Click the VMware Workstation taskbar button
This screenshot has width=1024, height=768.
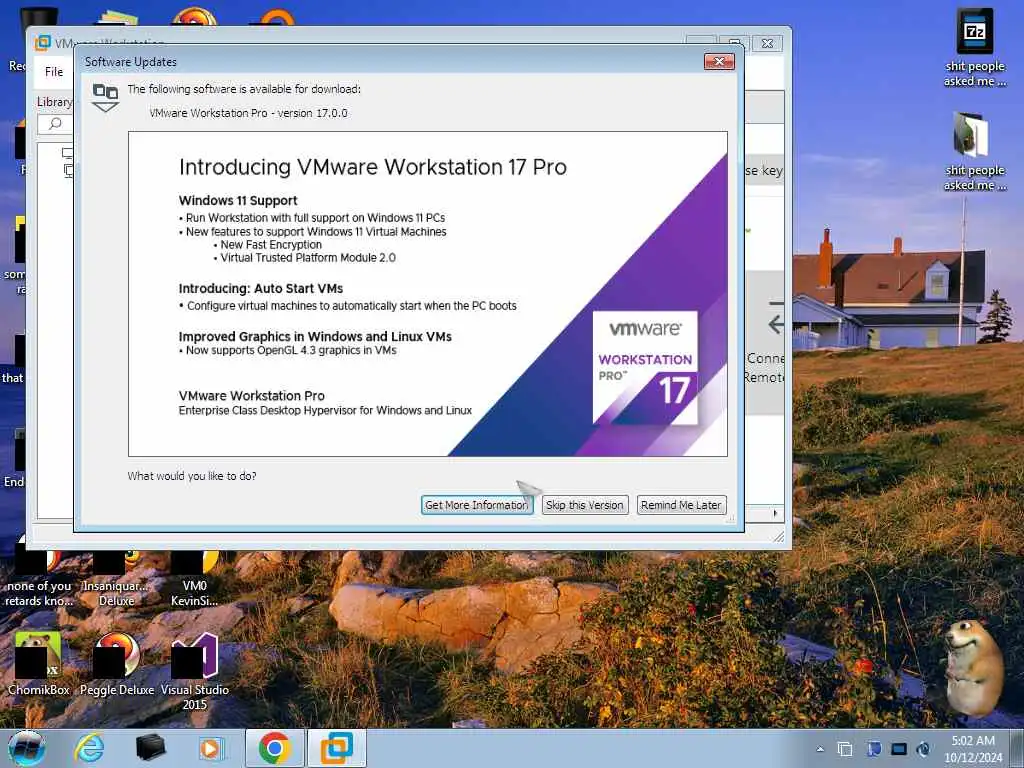(336, 748)
